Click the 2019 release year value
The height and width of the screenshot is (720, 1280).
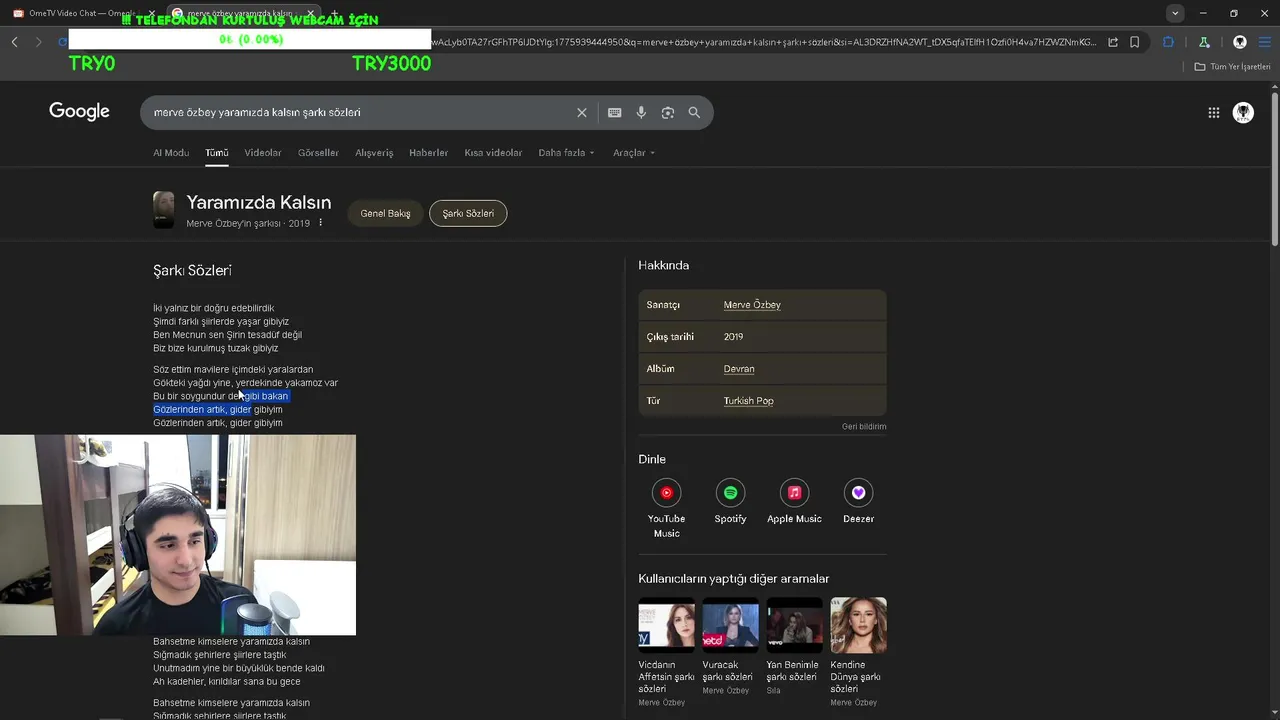733,337
